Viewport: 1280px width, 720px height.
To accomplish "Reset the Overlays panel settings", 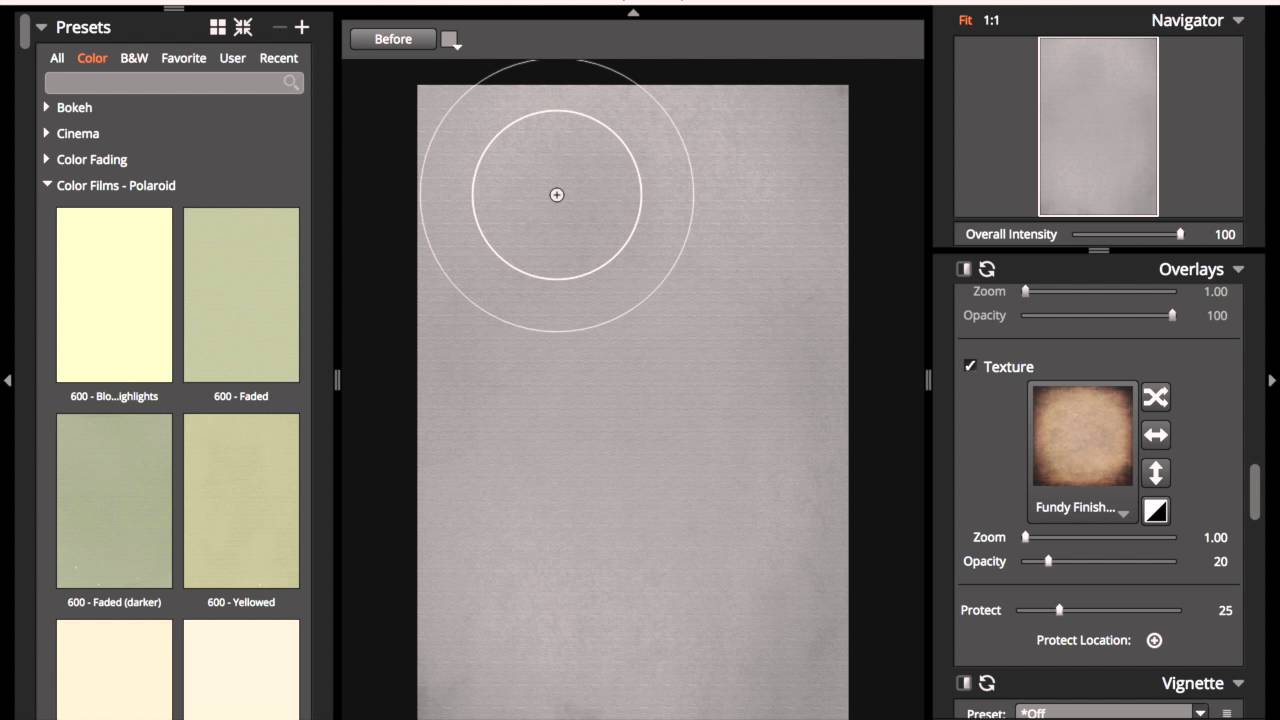I will [x=987, y=269].
